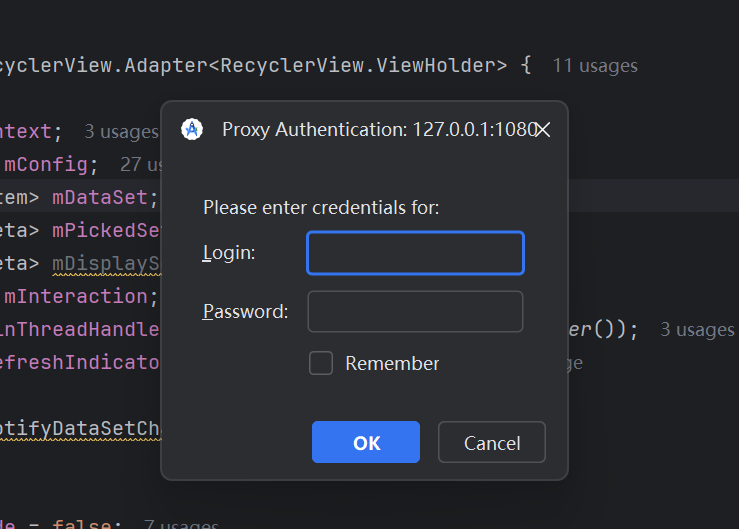Click the Android Studio icon in dialog title

(x=192, y=129)
